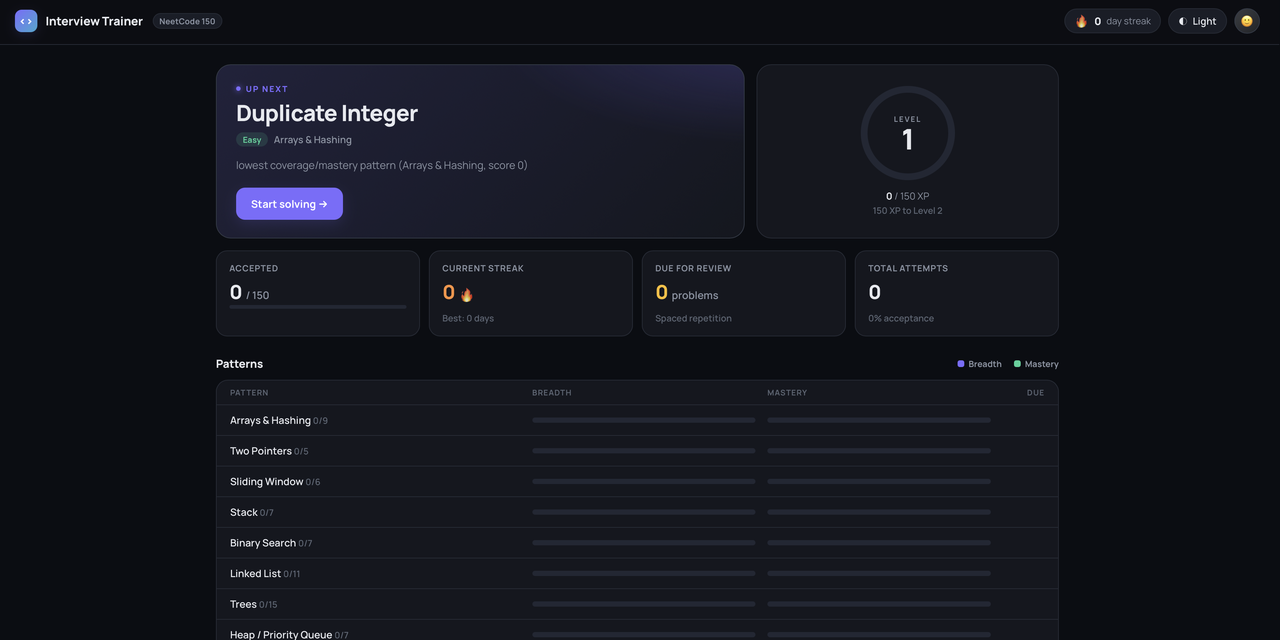Click the NeetCode 150 badge
Screen dimensions: 1280x640
187,21
